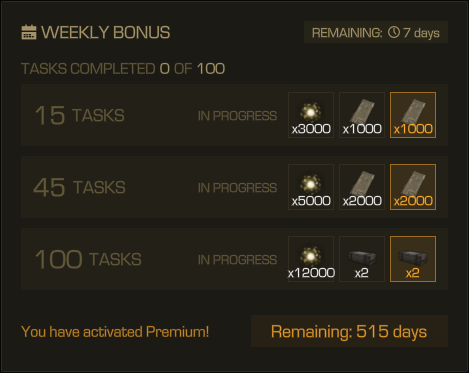Select the x5000 glowing orb reward
This screenshot has width=469, height=373.
coord(311,187)
